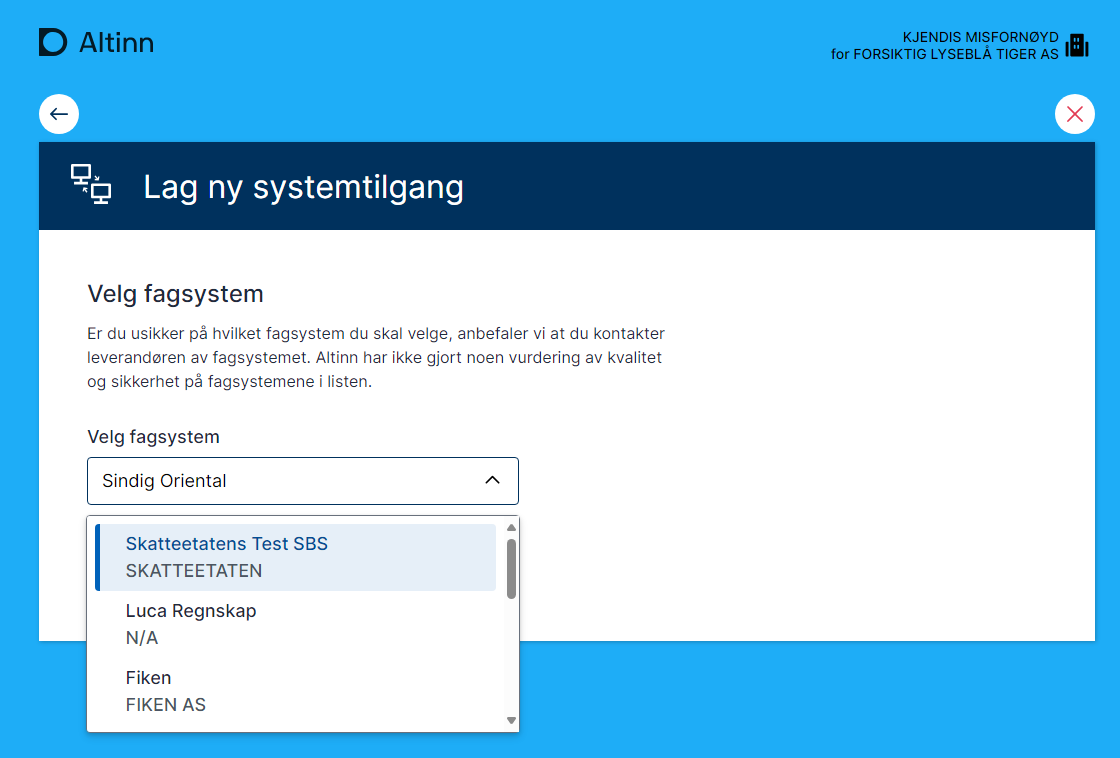Collapse the fagsystem dropdown with the chevron
This screenshot has height=758, width=1120.
pos(492,481)
